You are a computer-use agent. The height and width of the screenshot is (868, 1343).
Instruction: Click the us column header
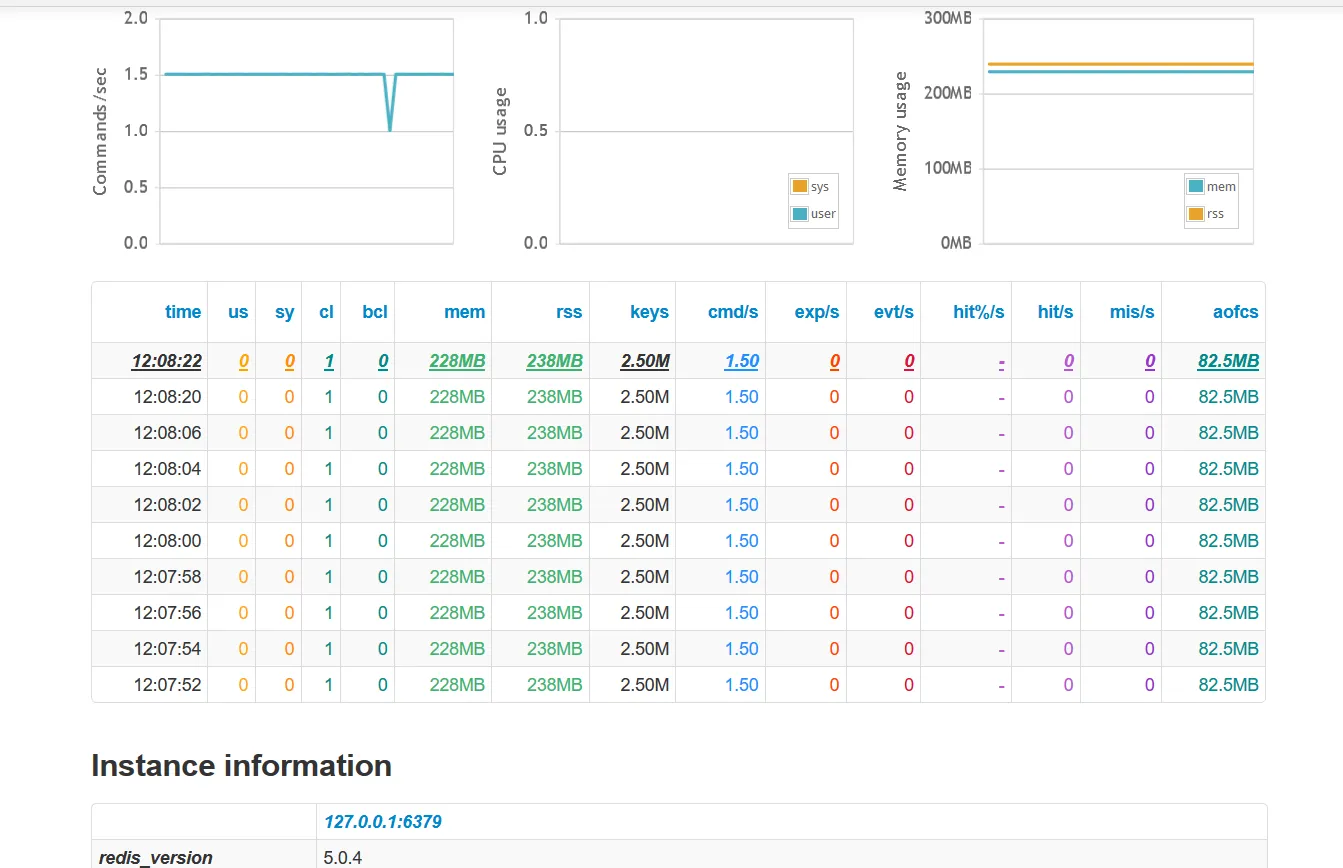pyautogui.click(x=238, y=312)
